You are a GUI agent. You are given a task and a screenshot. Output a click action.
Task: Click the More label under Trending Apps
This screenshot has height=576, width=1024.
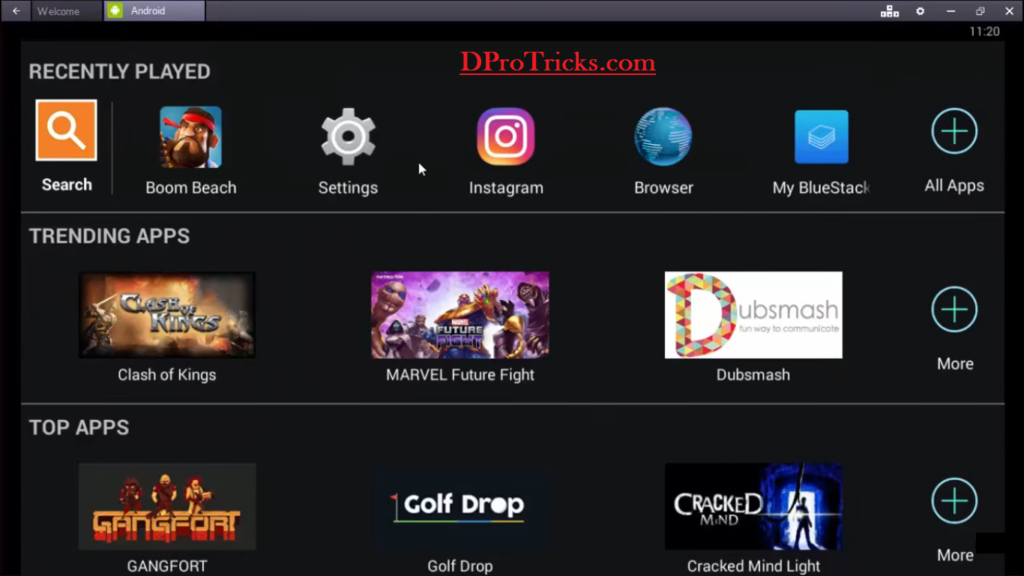[x=955, y=364]
